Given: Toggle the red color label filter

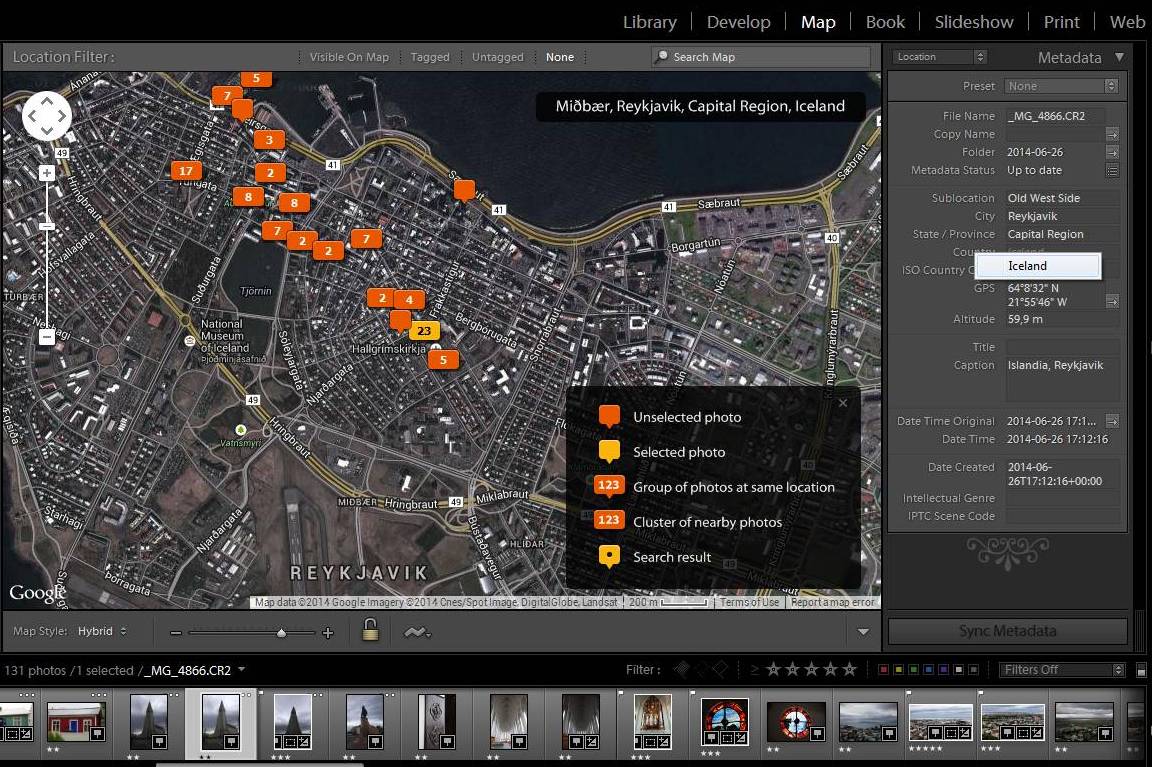Looking at the screenshot, I should click(883, 670).
